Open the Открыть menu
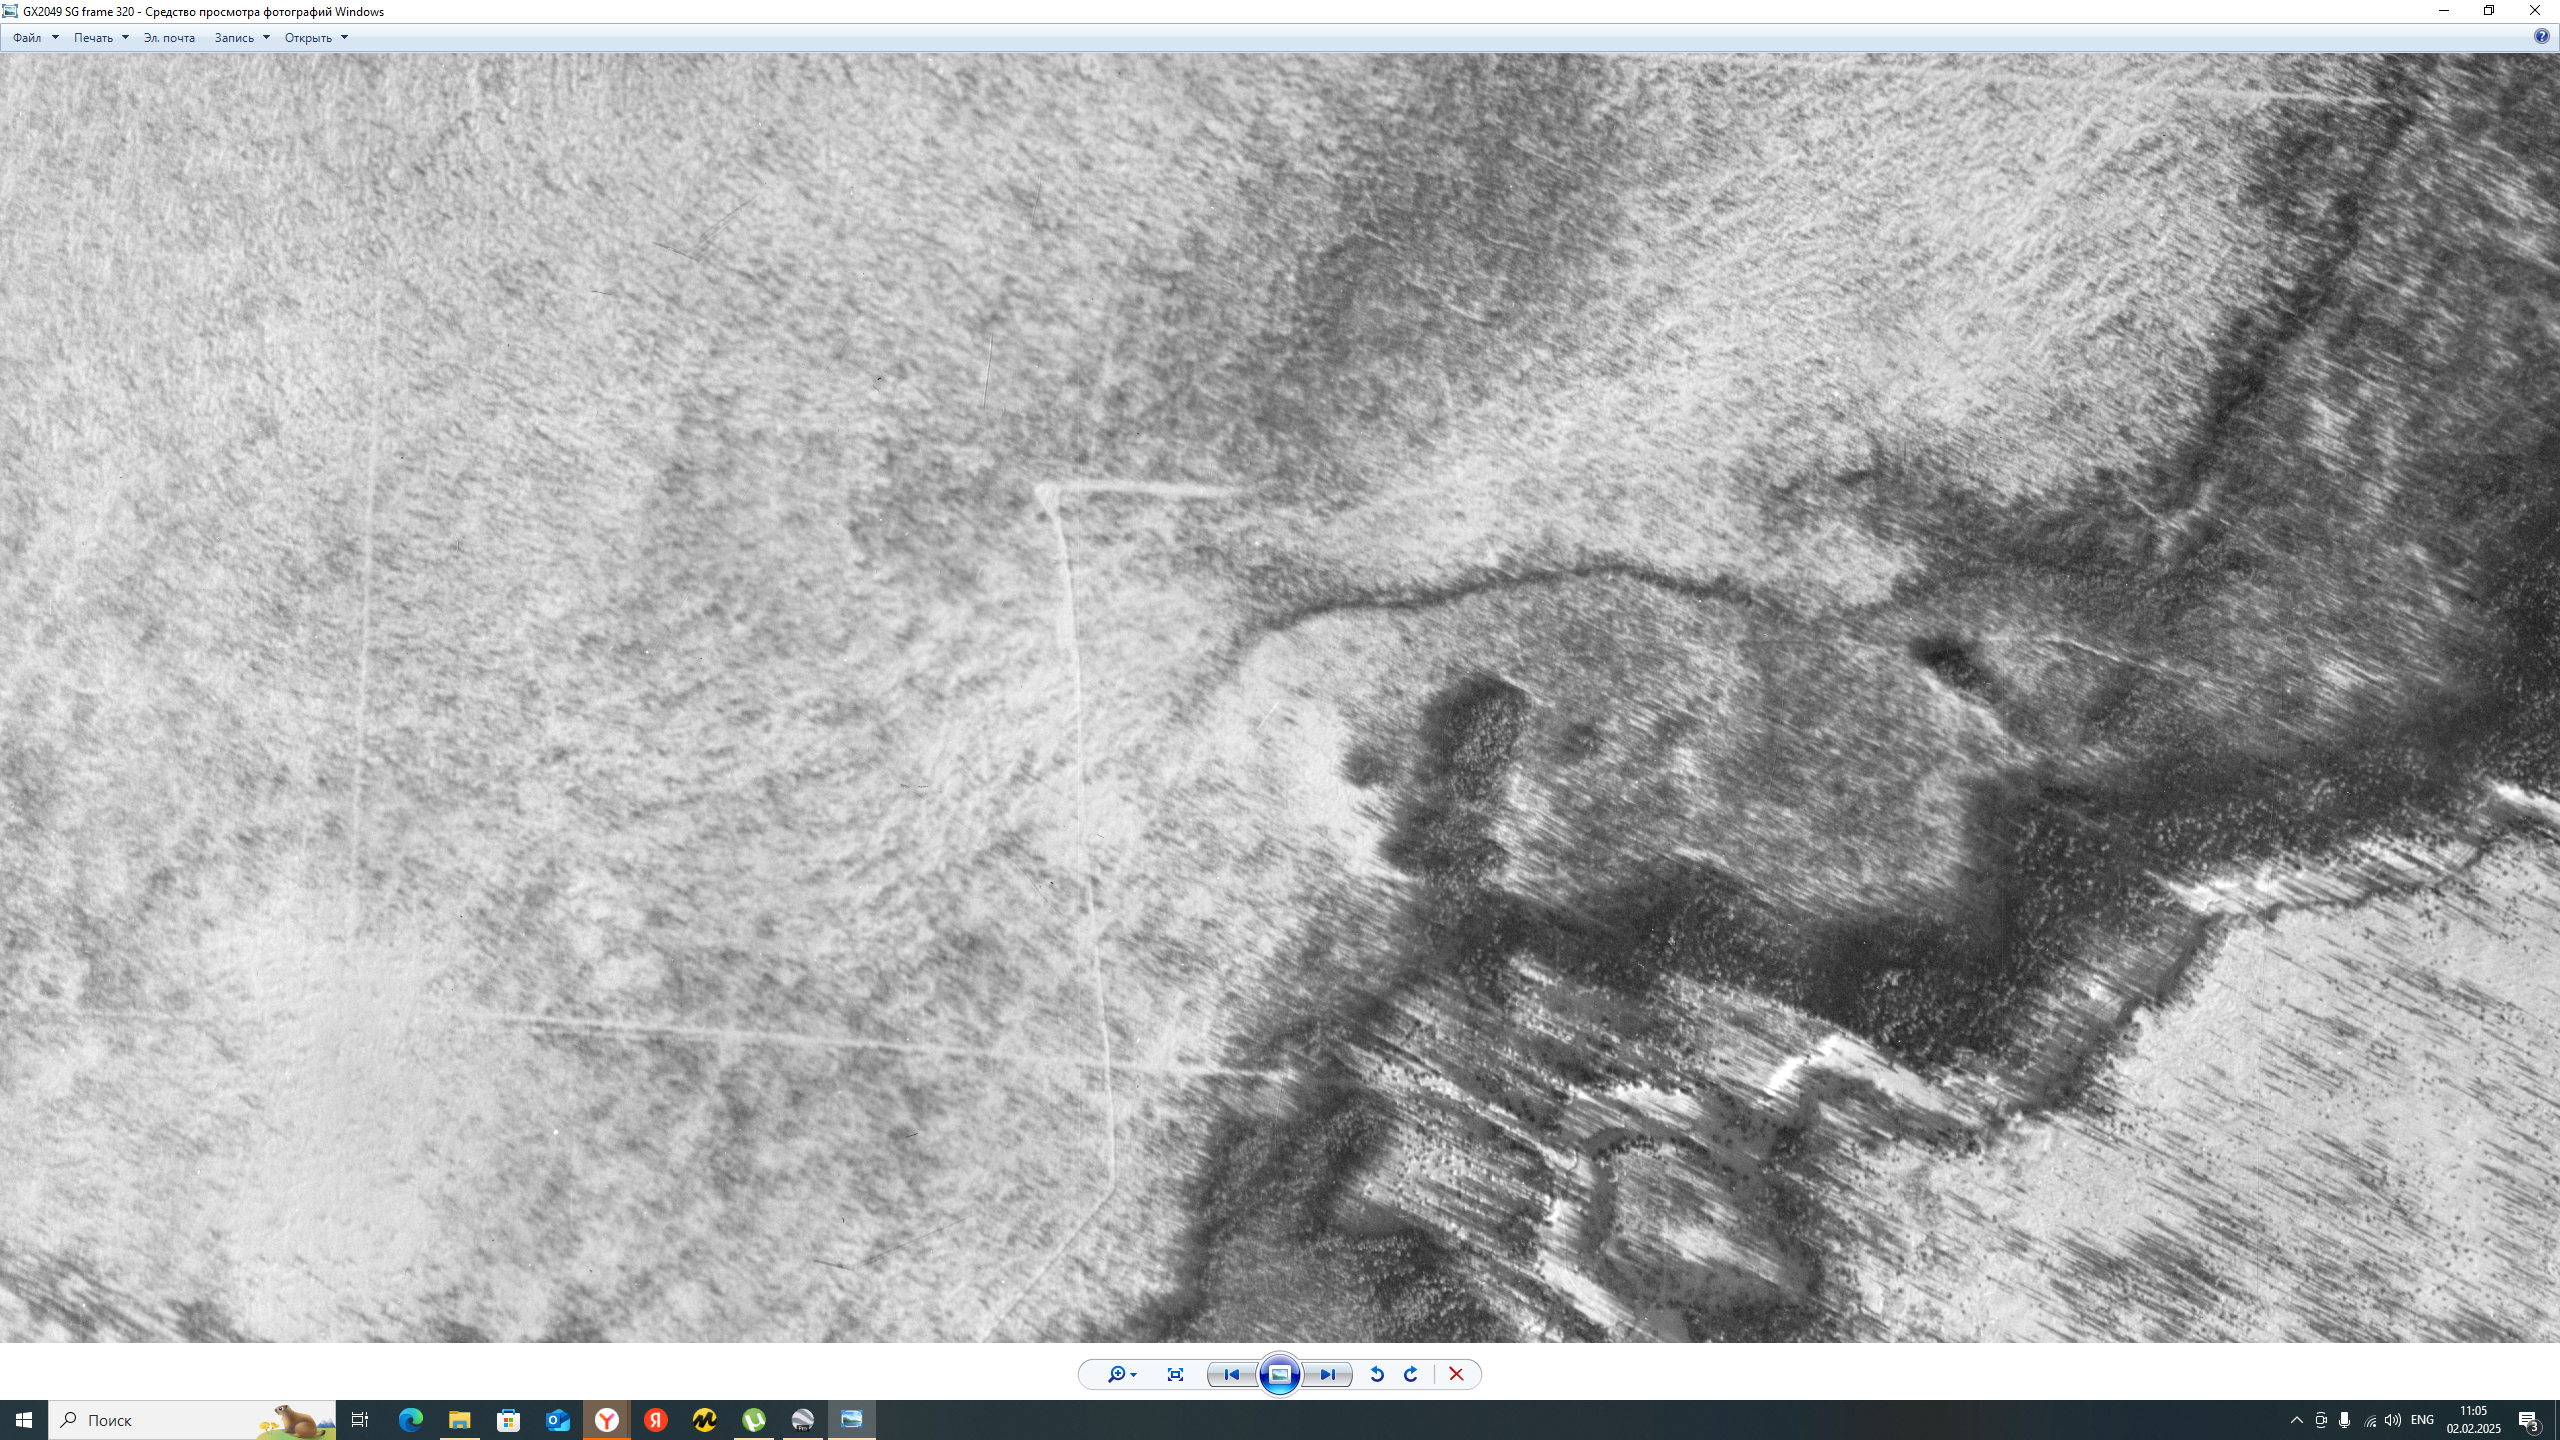The image size is (2560, 1440). [x=308, y=38]
